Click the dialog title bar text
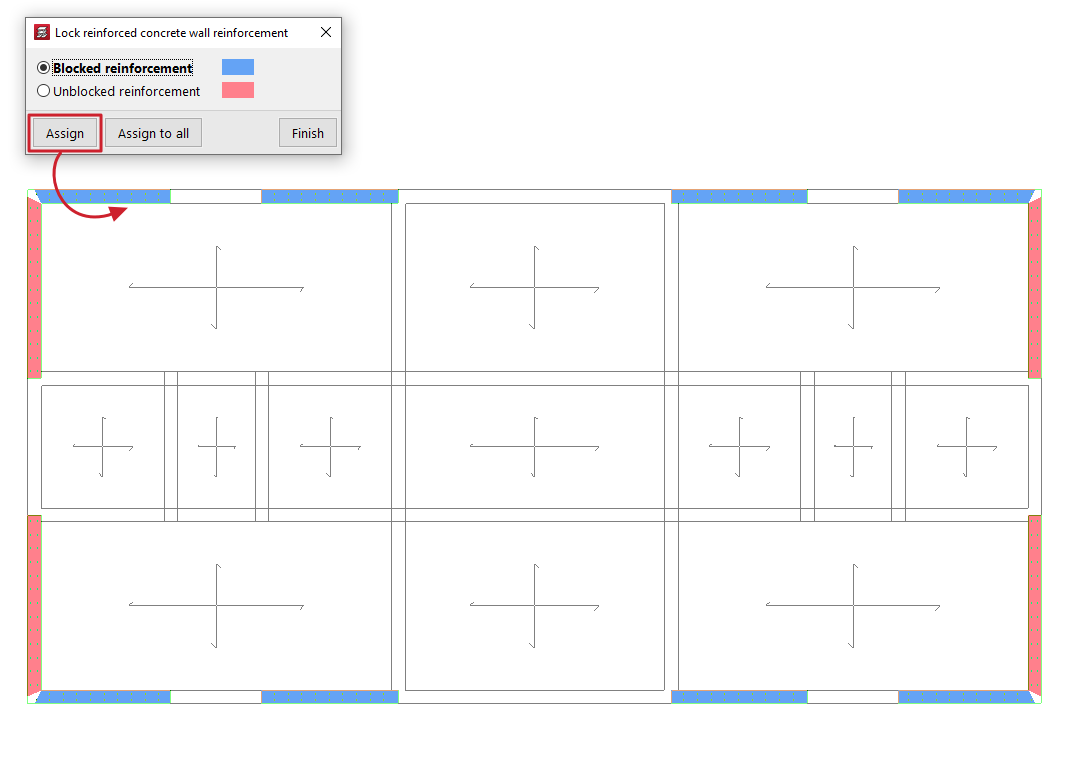This screenshot has width=1070, height=757. click(x=171, y=33)
